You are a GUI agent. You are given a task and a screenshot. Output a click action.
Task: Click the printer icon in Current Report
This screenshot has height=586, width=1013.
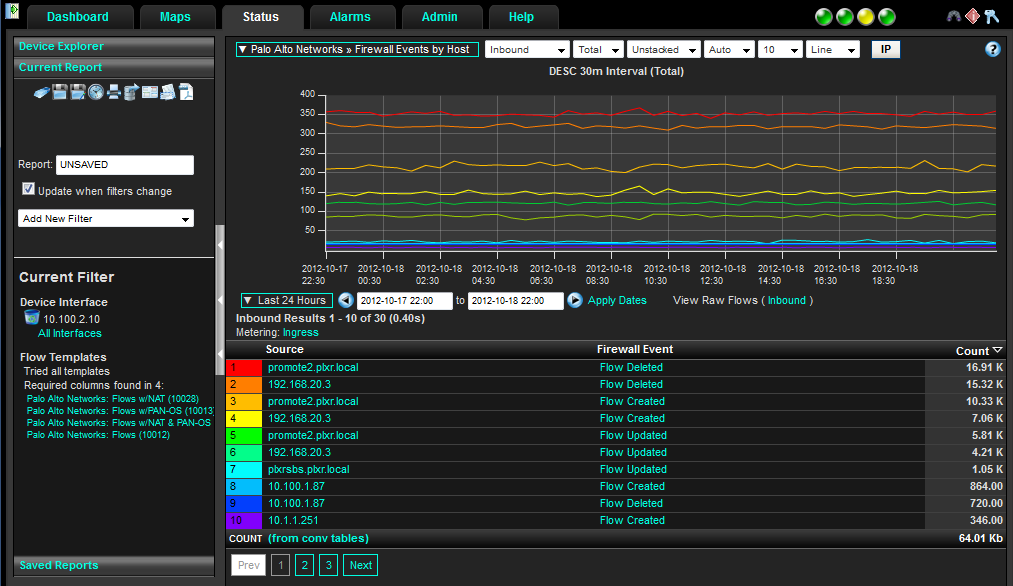pyautogui.click(x=114, y=92)
